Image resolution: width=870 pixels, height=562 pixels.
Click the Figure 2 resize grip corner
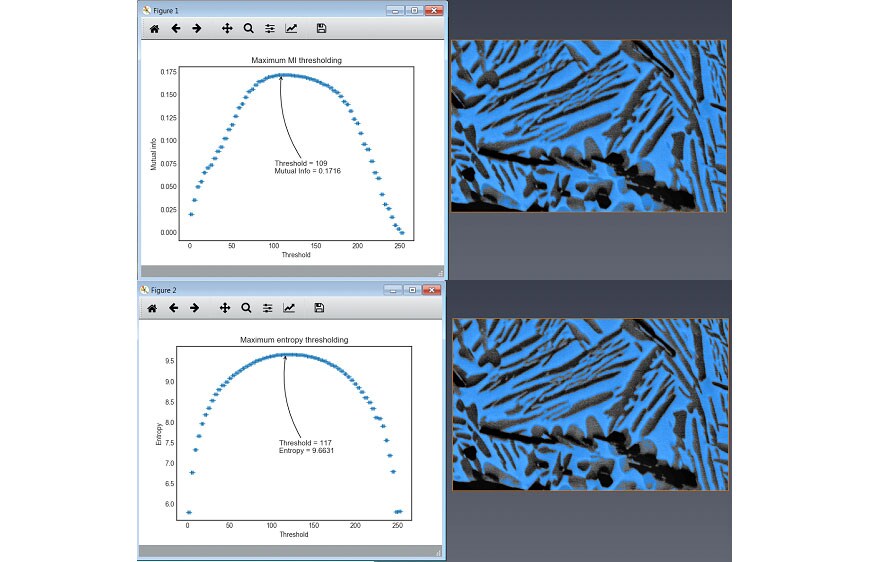(440, 552)
